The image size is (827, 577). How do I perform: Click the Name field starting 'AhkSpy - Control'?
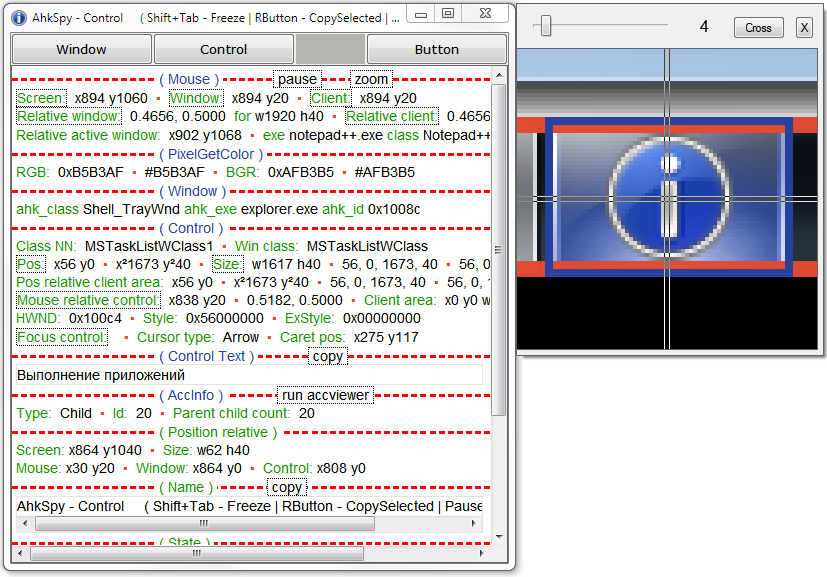[249, 506]
